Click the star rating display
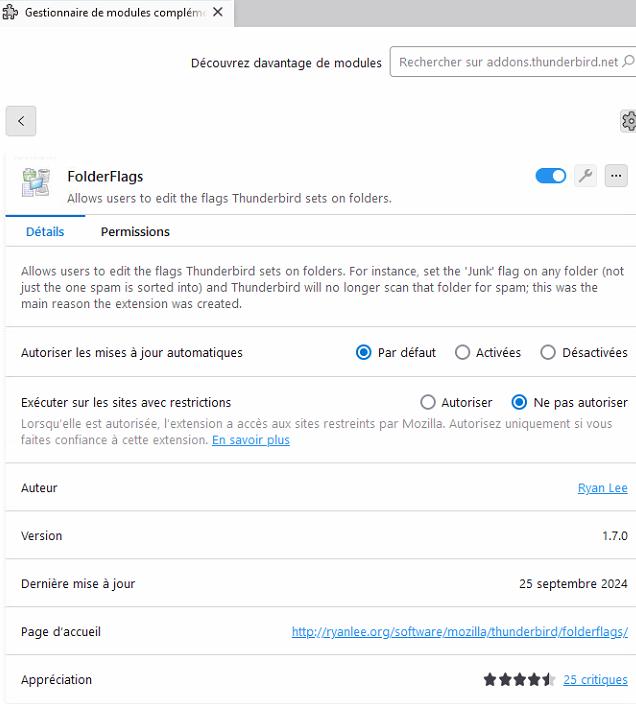Viewport: 636px width, 704px height. tap(519, 680)
